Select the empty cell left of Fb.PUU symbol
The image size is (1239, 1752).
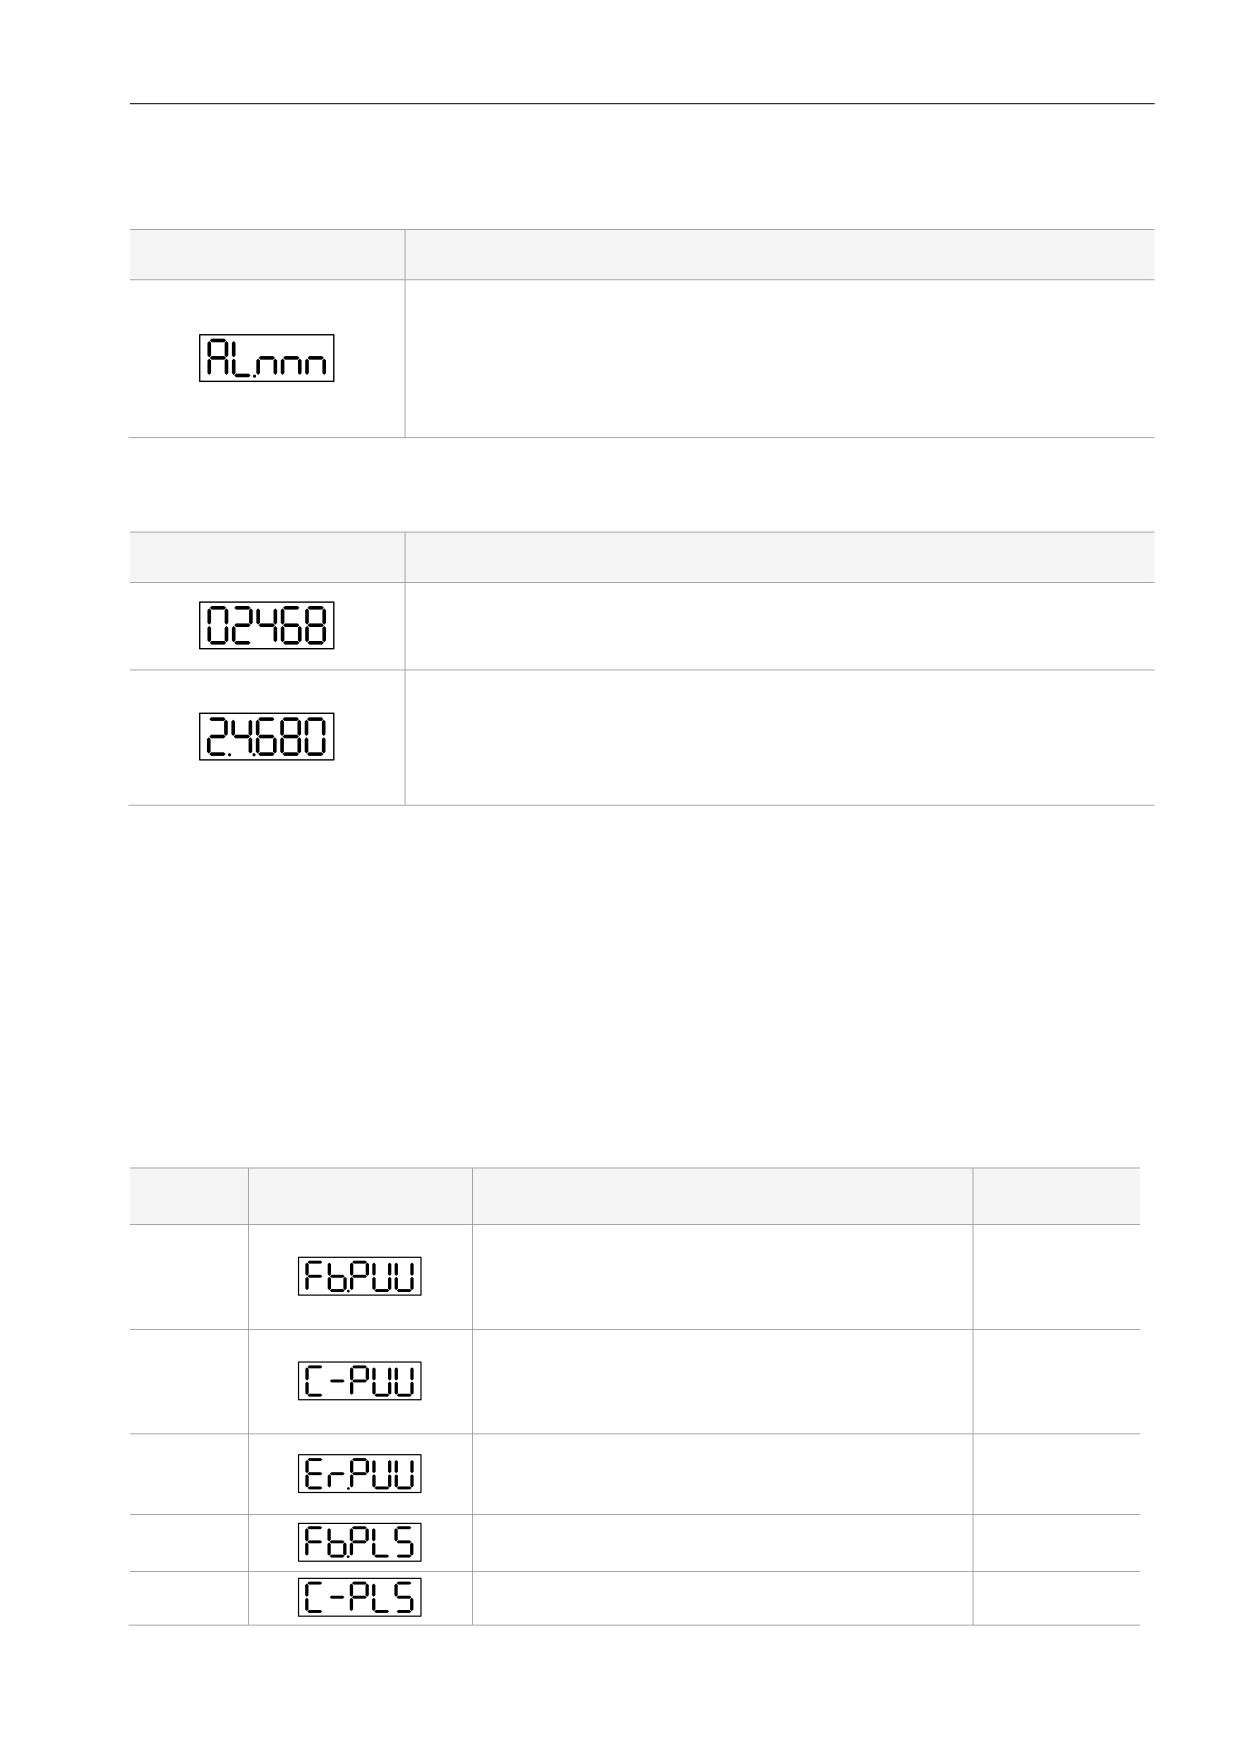point(188,1277)
